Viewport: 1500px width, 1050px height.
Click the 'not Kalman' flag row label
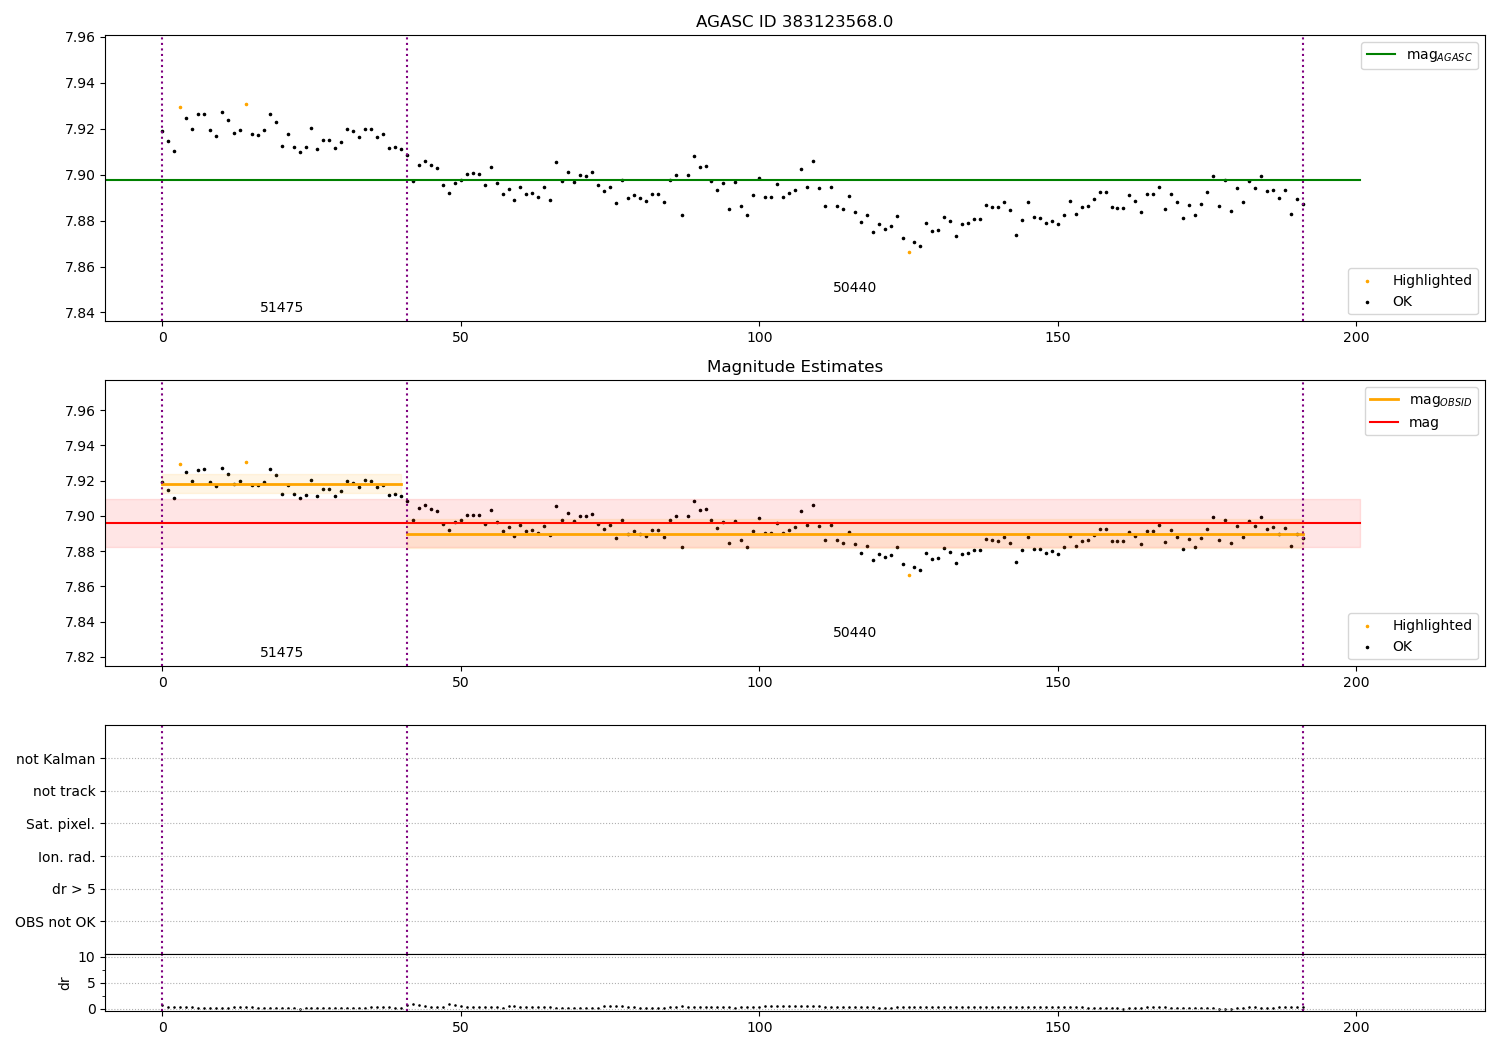56,760
